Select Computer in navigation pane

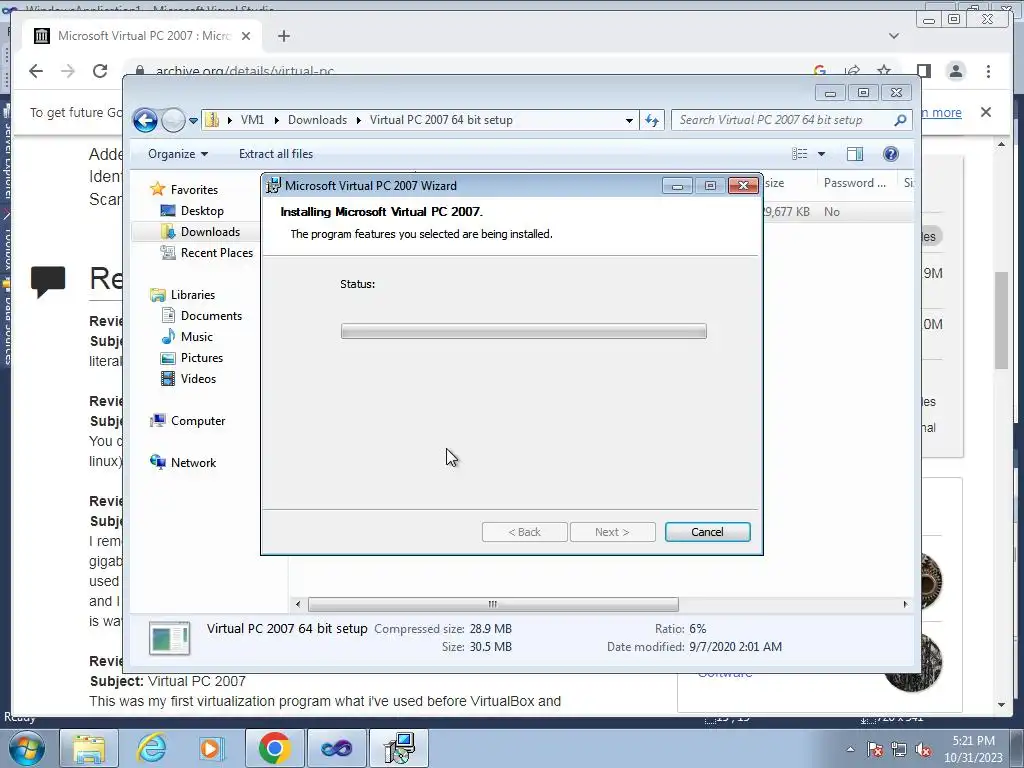coord(198,421)
